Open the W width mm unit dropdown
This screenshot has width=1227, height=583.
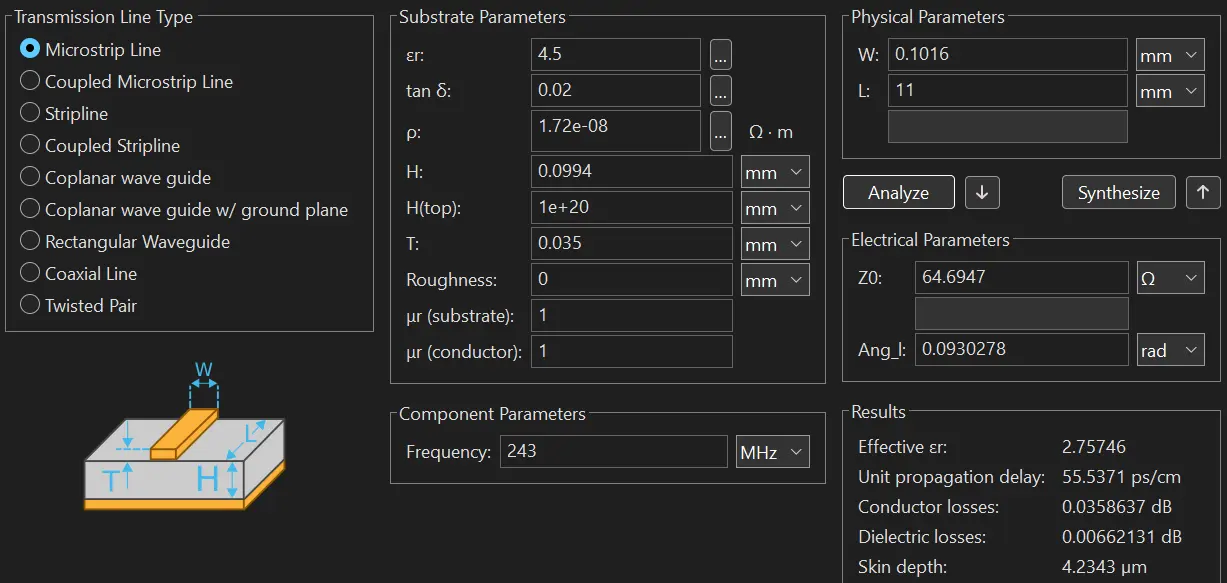(x=1170, y=56)
